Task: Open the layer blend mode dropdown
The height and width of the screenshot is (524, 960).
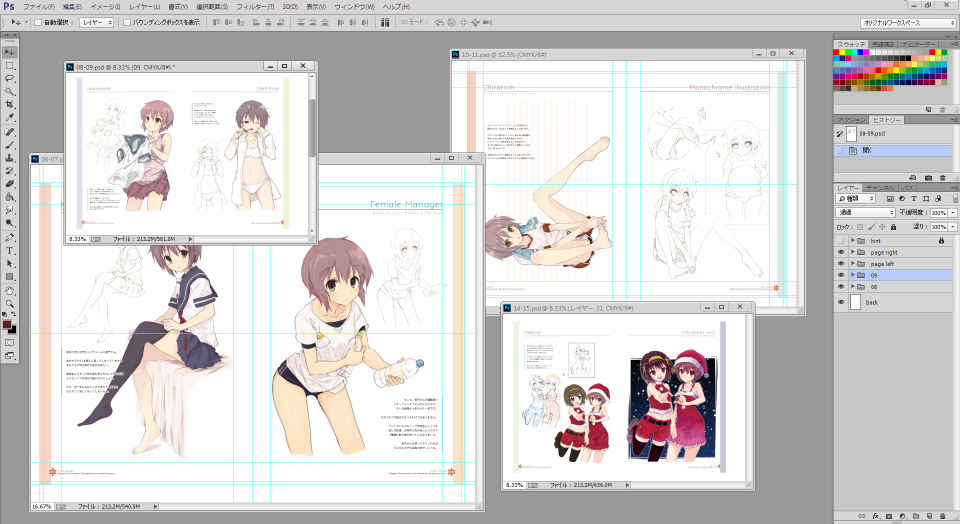Action: pos(865,212)
